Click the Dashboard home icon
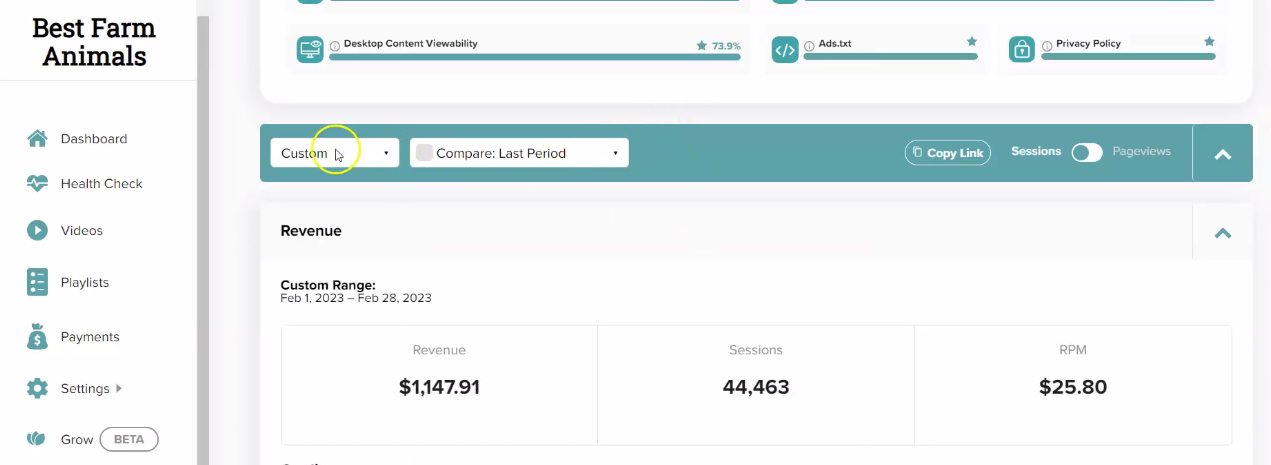This screenshot has height=465, width=1271. 37,139
